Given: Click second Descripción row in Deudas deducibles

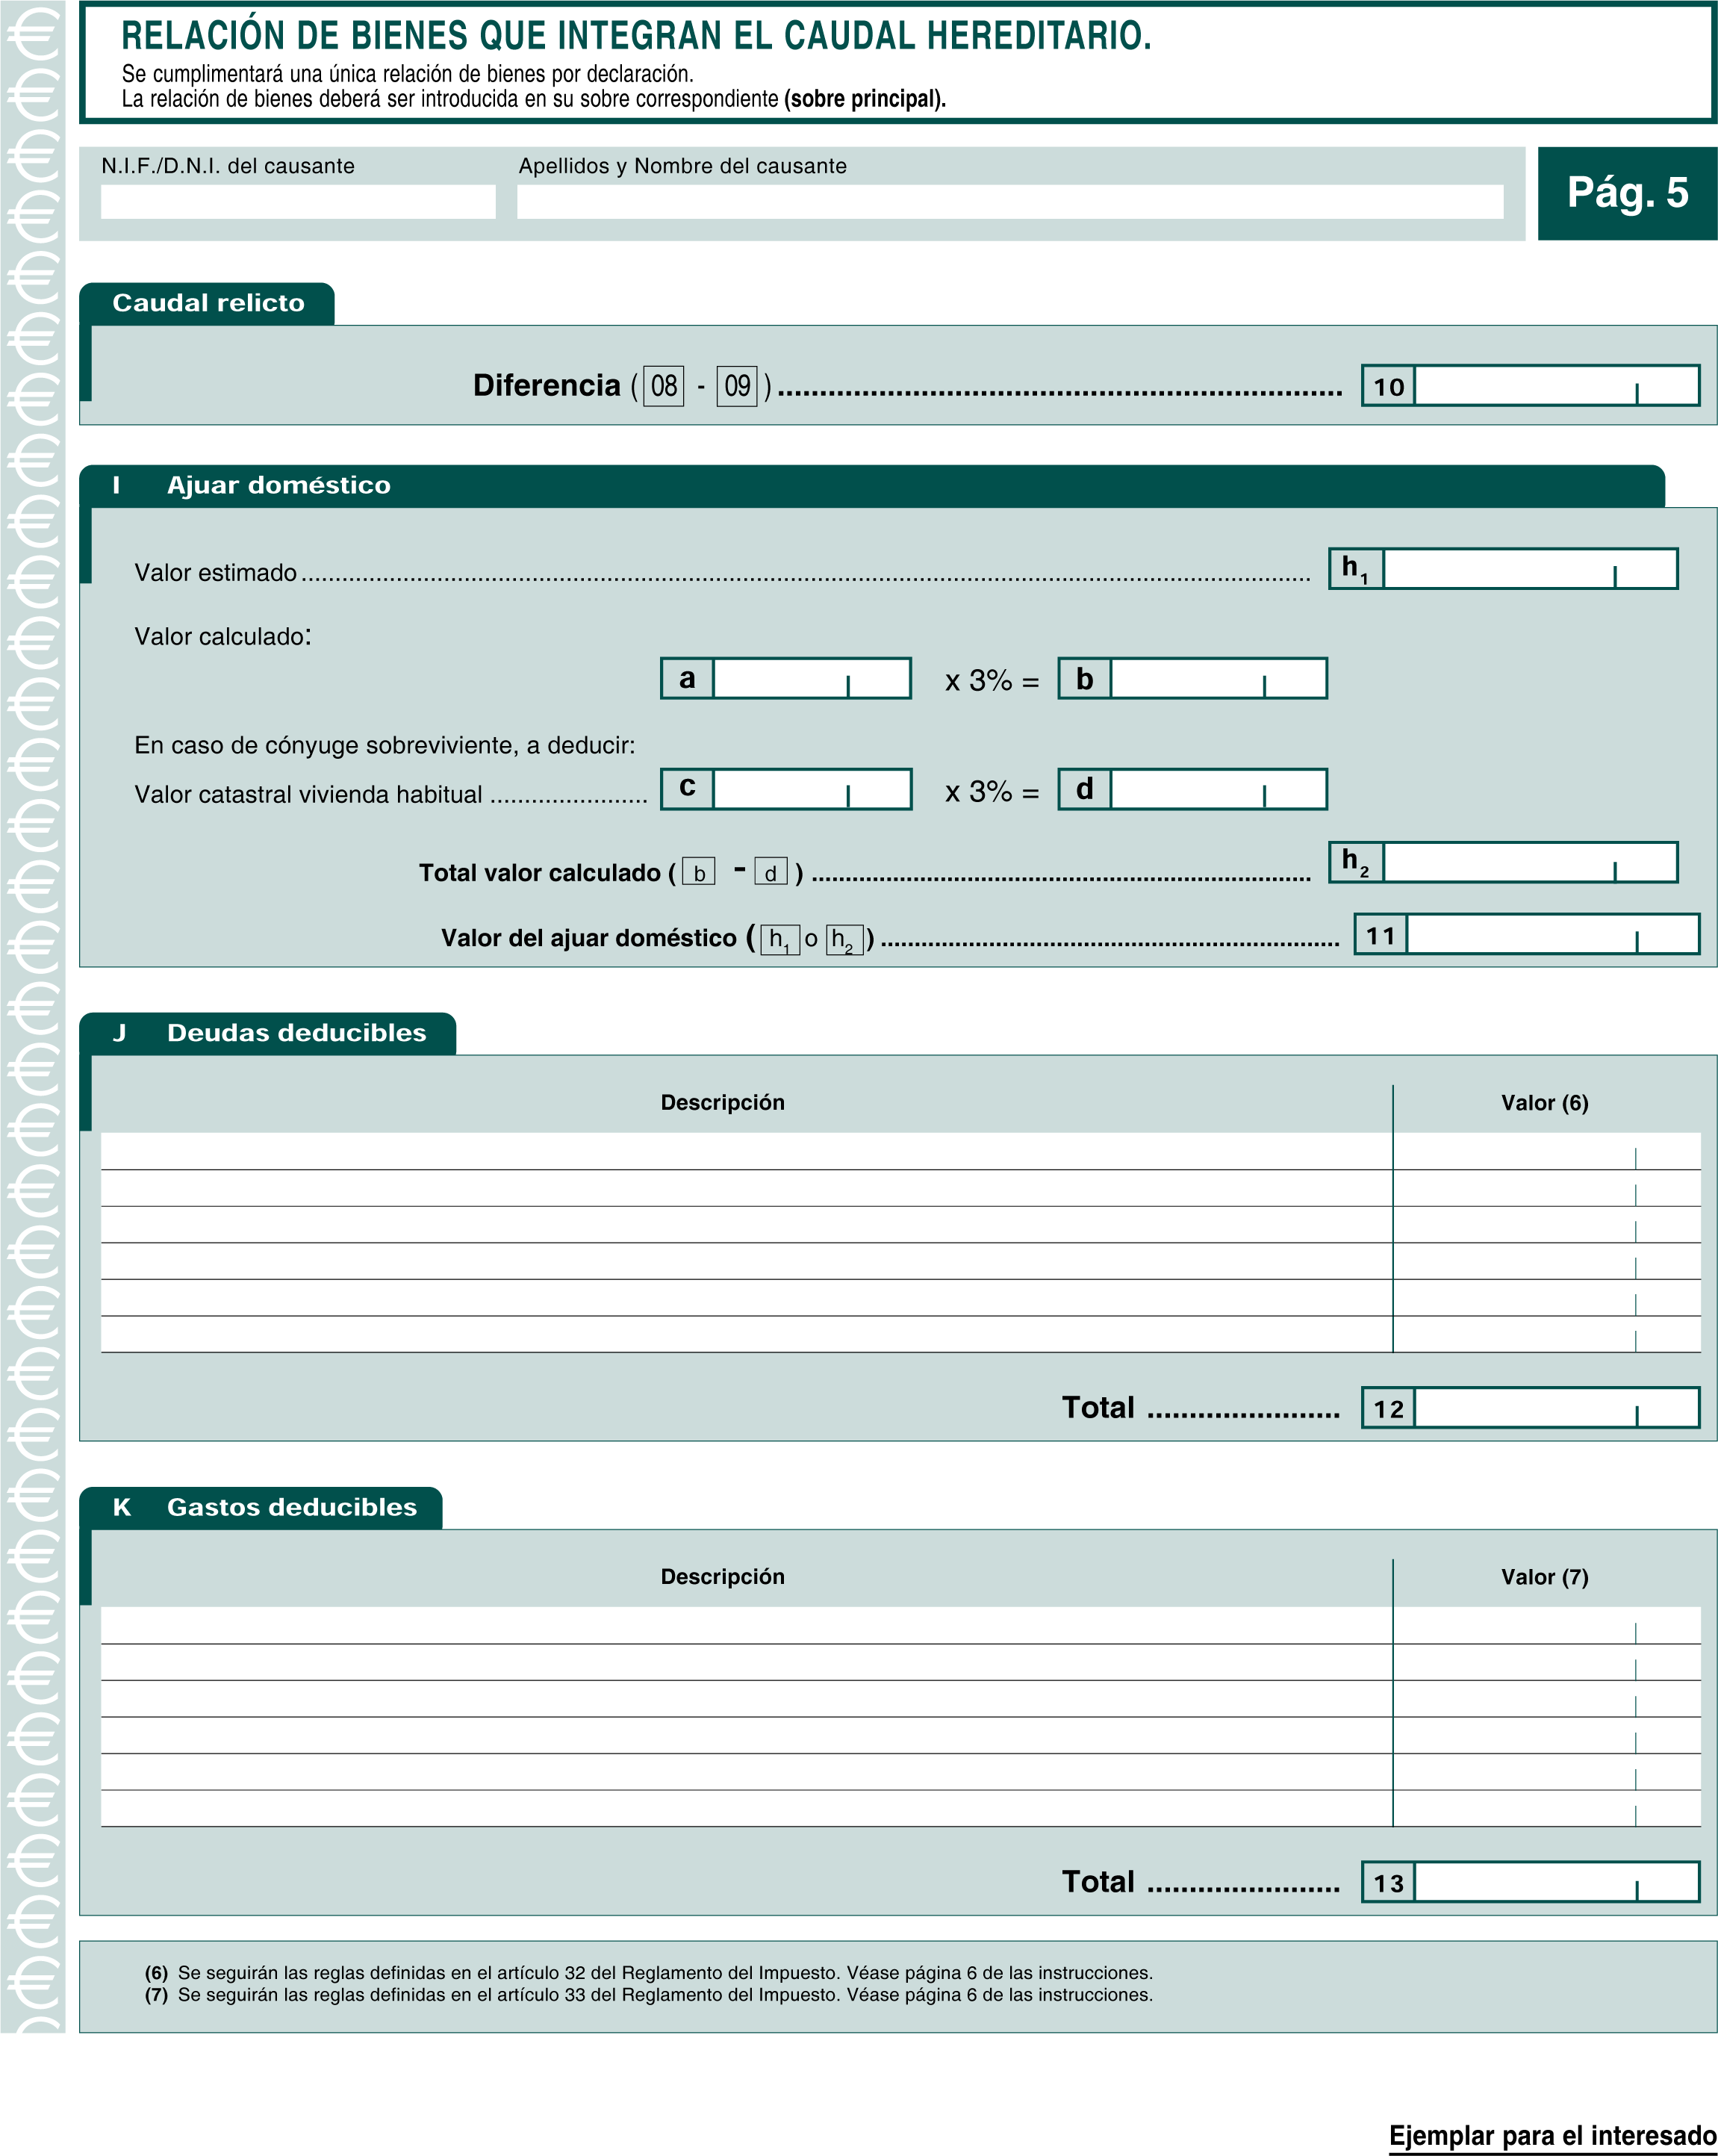Looking at the screenshot, I should [746, 1188].
